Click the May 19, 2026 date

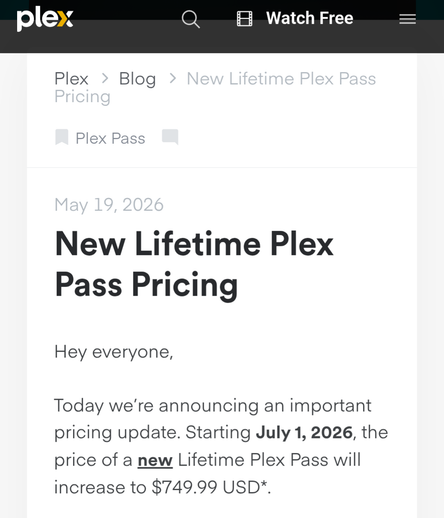click(109, 205)
